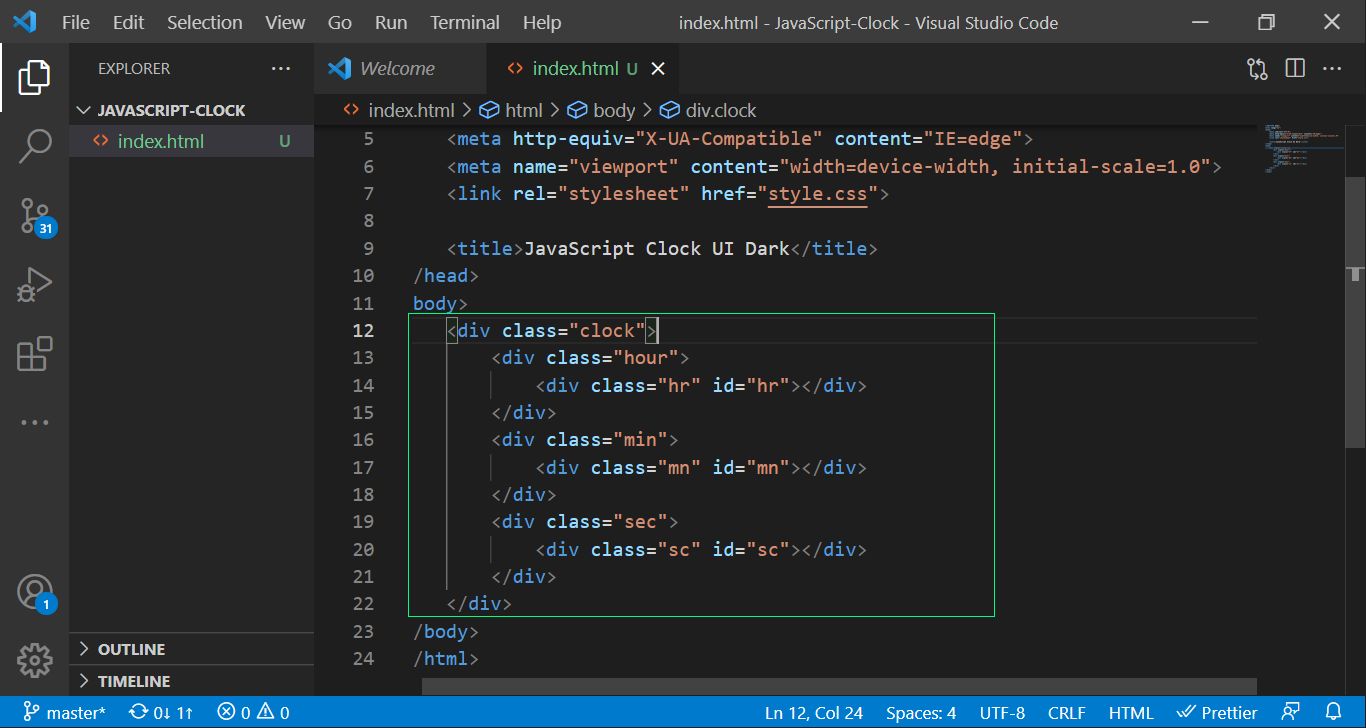The width and height of the screenshot is (1366, 728).
Task: Click the Prettier status bar item
Action: click(x=1217, y=713)
